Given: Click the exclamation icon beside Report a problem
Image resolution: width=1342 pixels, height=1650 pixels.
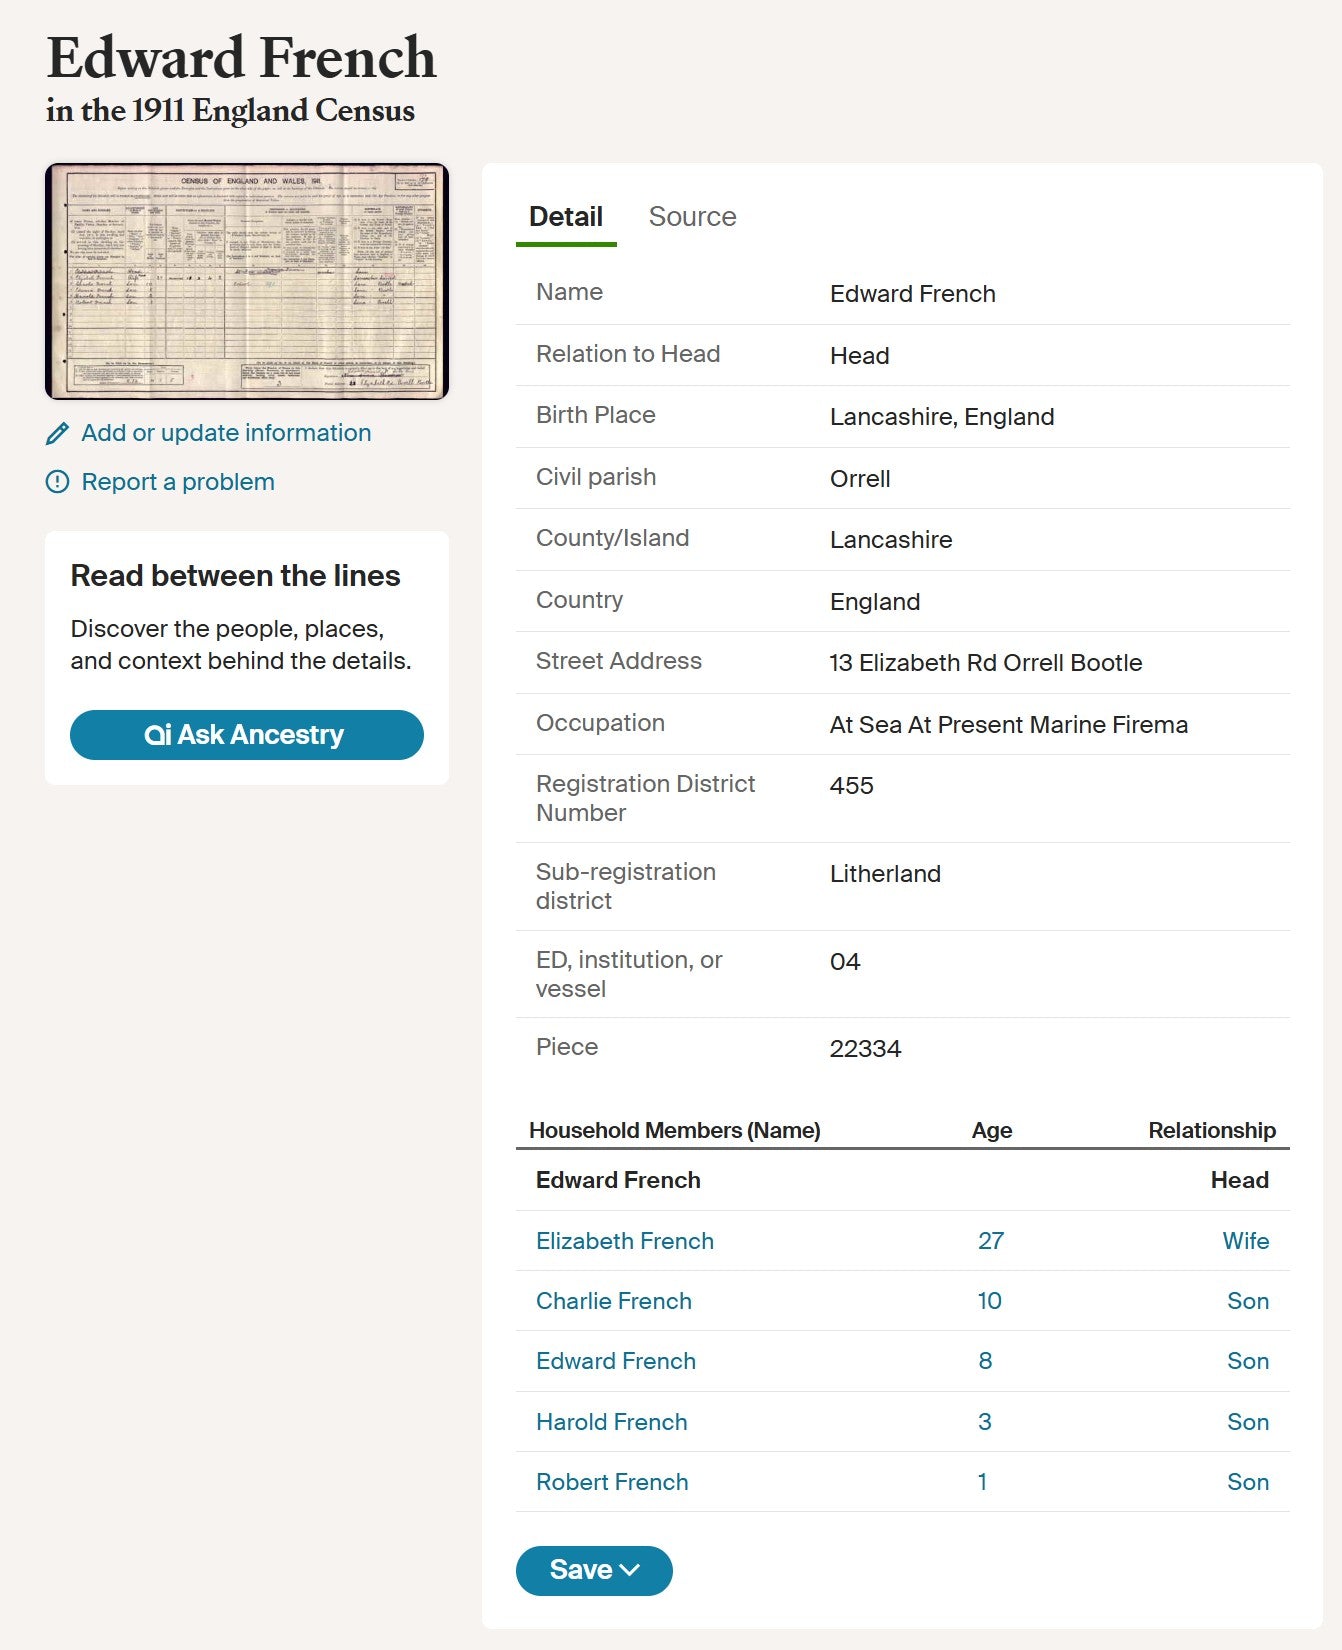Looking at the screenshot, I should coord(58,482).
